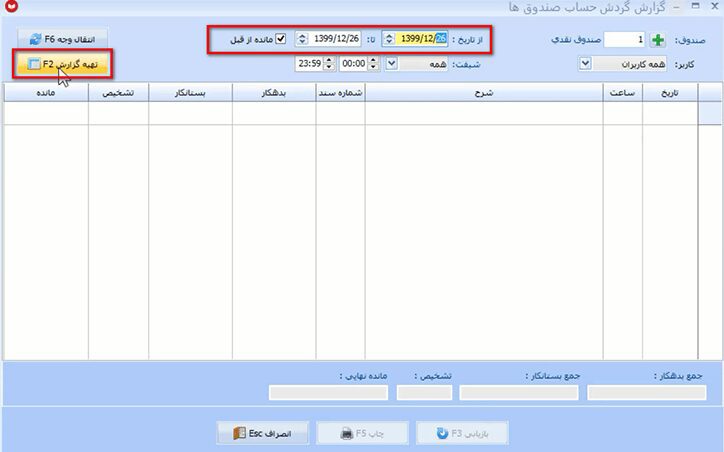The height and width of the screenshot is (452, 724).
Task: Click the انصراف Esc cancel button
Action: click(x=262, y=434)
